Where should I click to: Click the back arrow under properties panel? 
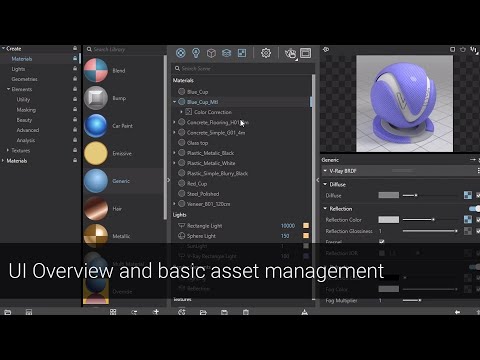click(457, 312)
